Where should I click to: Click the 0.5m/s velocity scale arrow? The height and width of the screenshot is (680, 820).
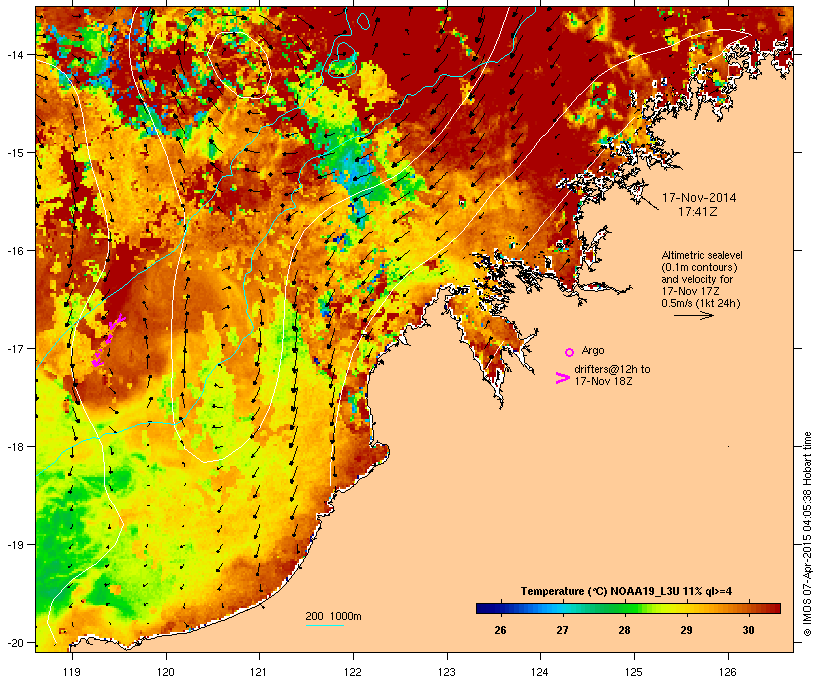pyautogui.click(x=693, y=315)
